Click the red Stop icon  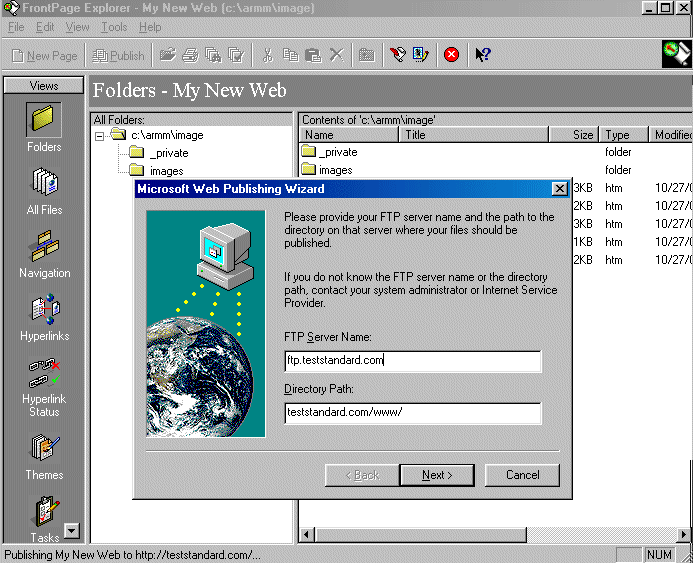451,55
